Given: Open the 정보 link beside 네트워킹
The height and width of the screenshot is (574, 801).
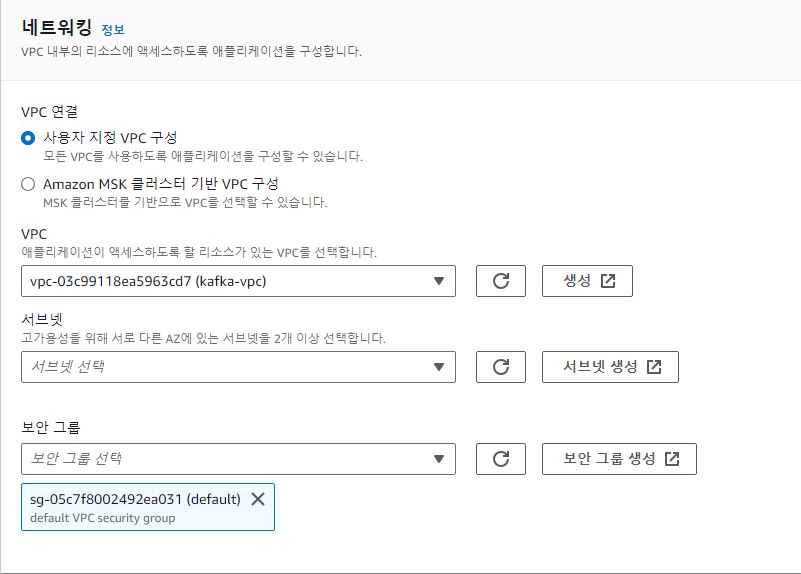Looking at the screenshot, I should coord(113,30).
